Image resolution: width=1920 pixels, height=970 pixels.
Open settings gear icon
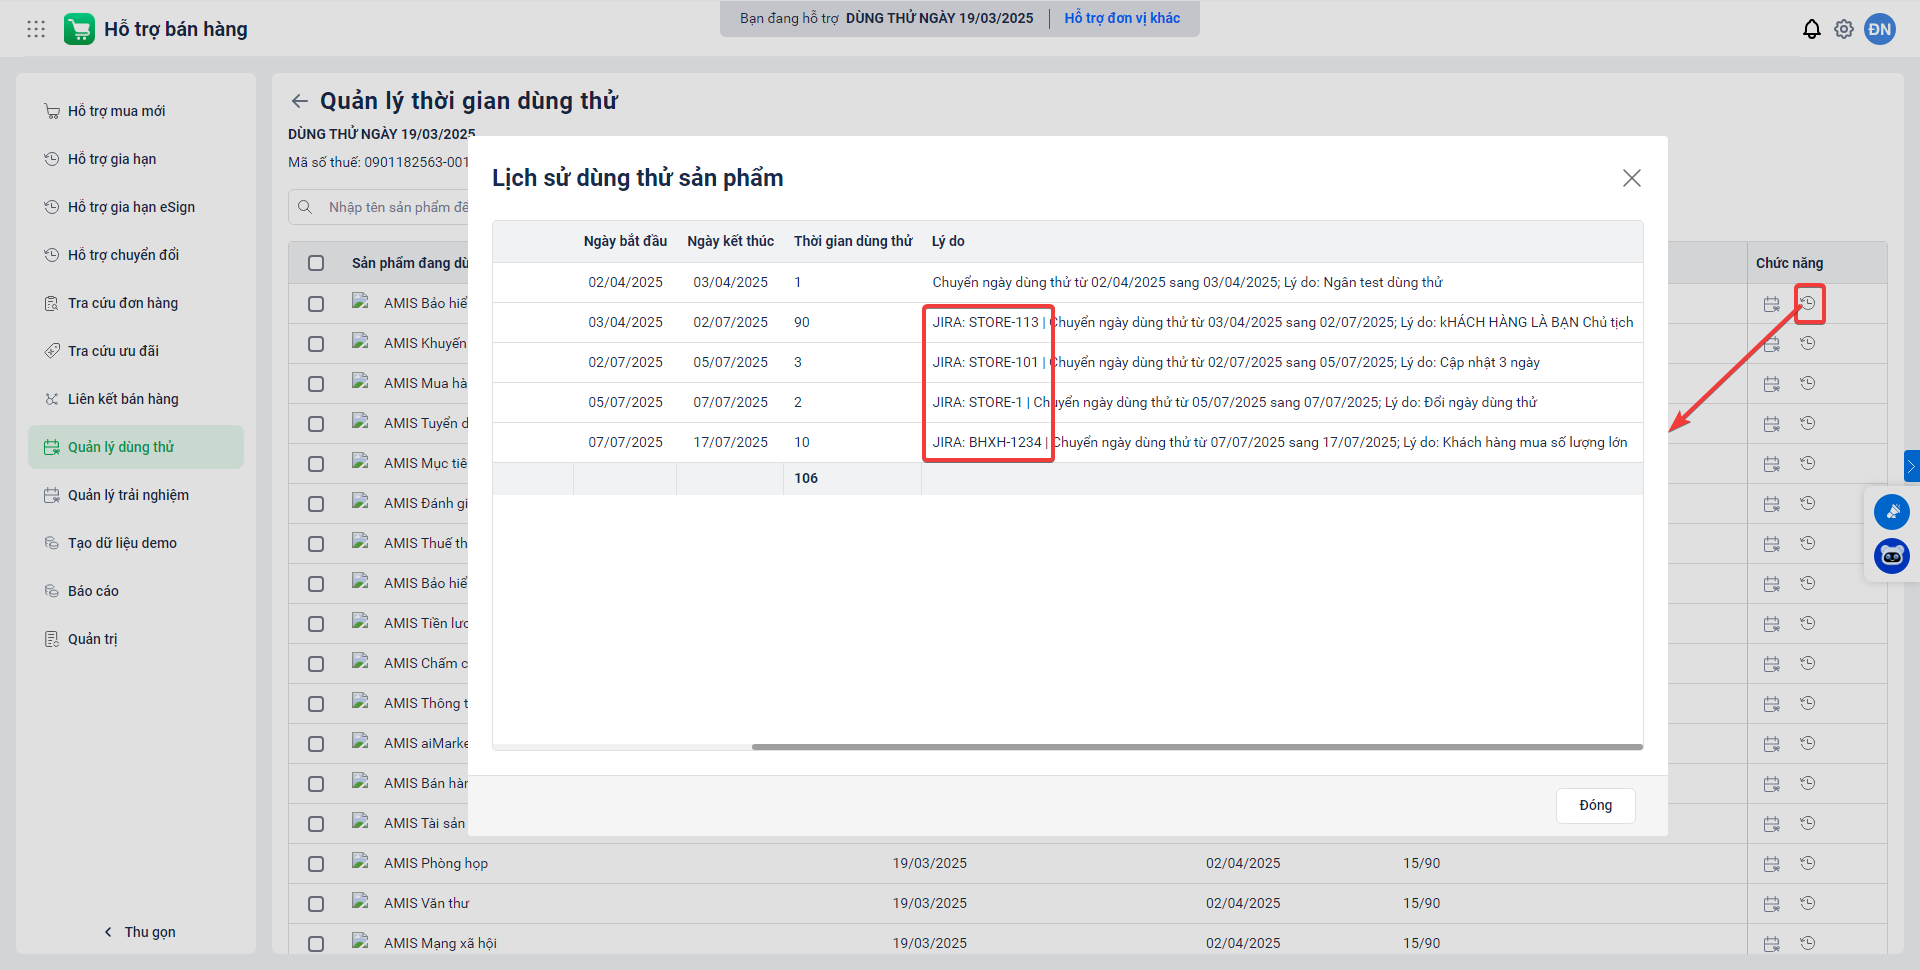pos(1844,29)
